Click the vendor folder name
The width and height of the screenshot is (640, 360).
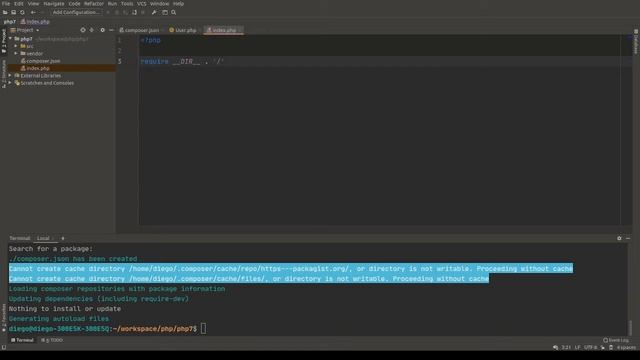pyautogui.click(x=35, y=53)
